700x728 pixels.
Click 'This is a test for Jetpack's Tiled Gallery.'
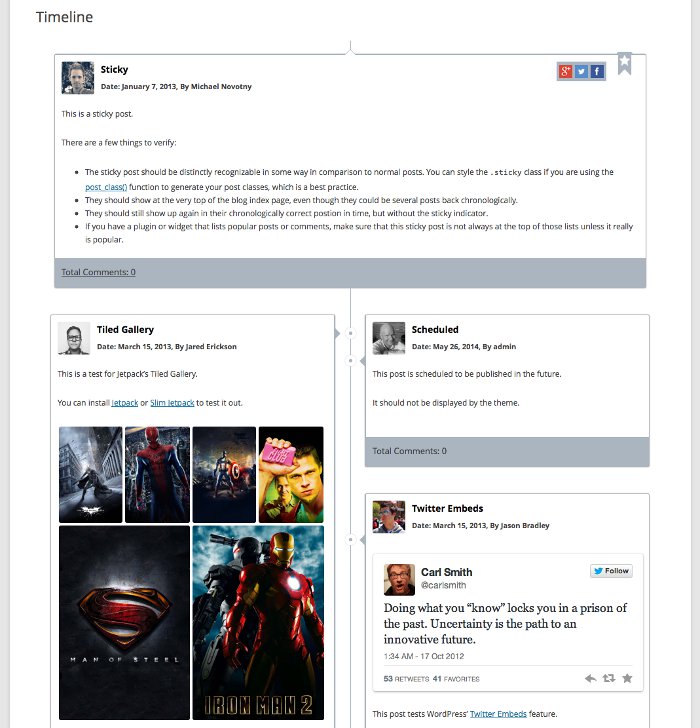(x=127, y=374)
